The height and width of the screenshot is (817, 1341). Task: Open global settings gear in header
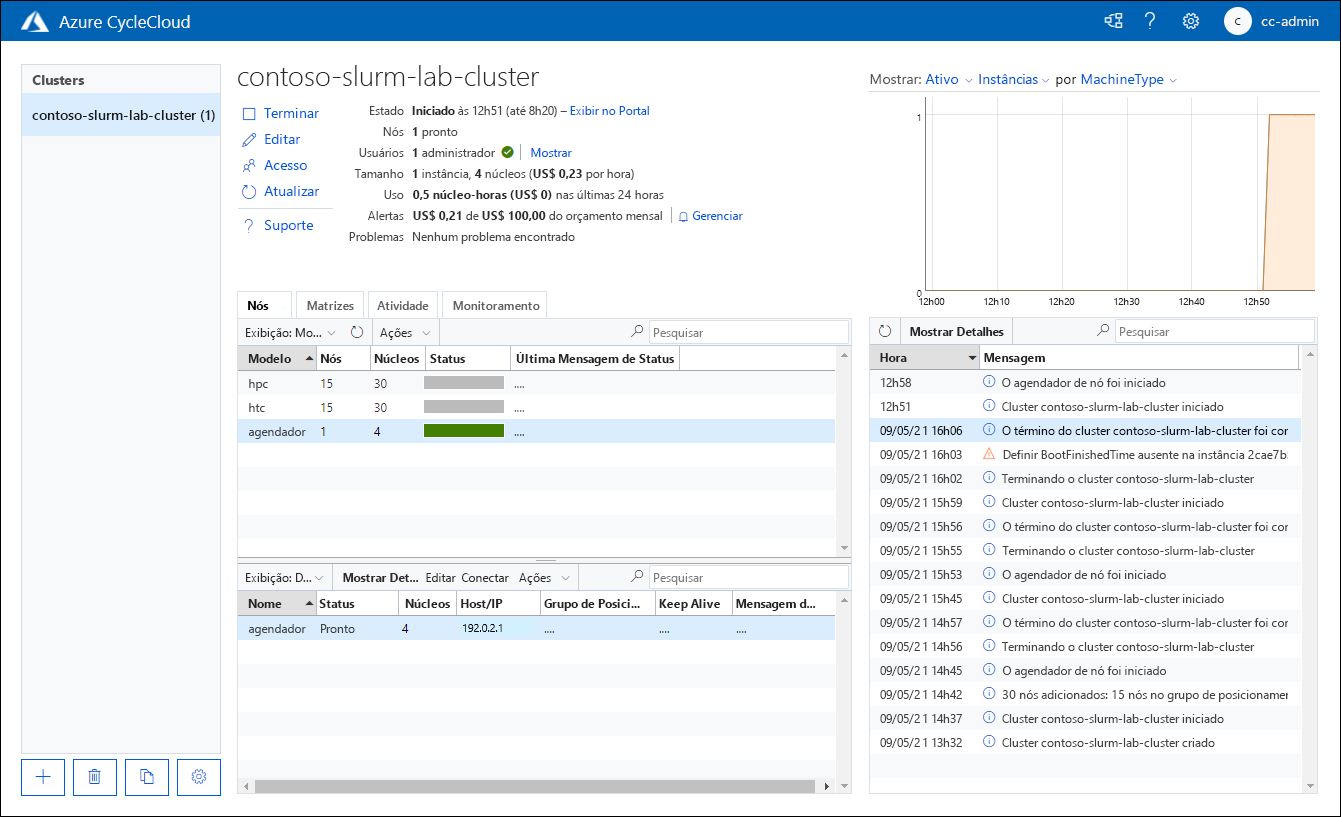[1190, 21]
